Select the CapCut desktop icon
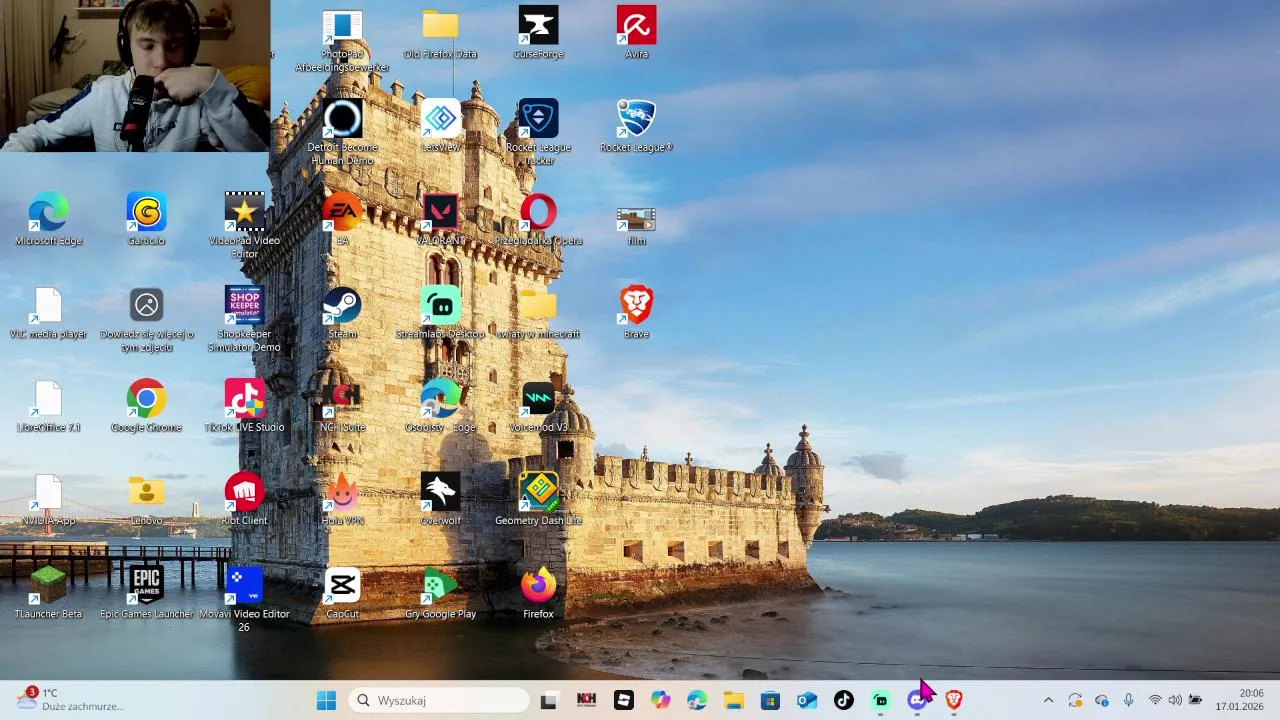 point(342,592)
